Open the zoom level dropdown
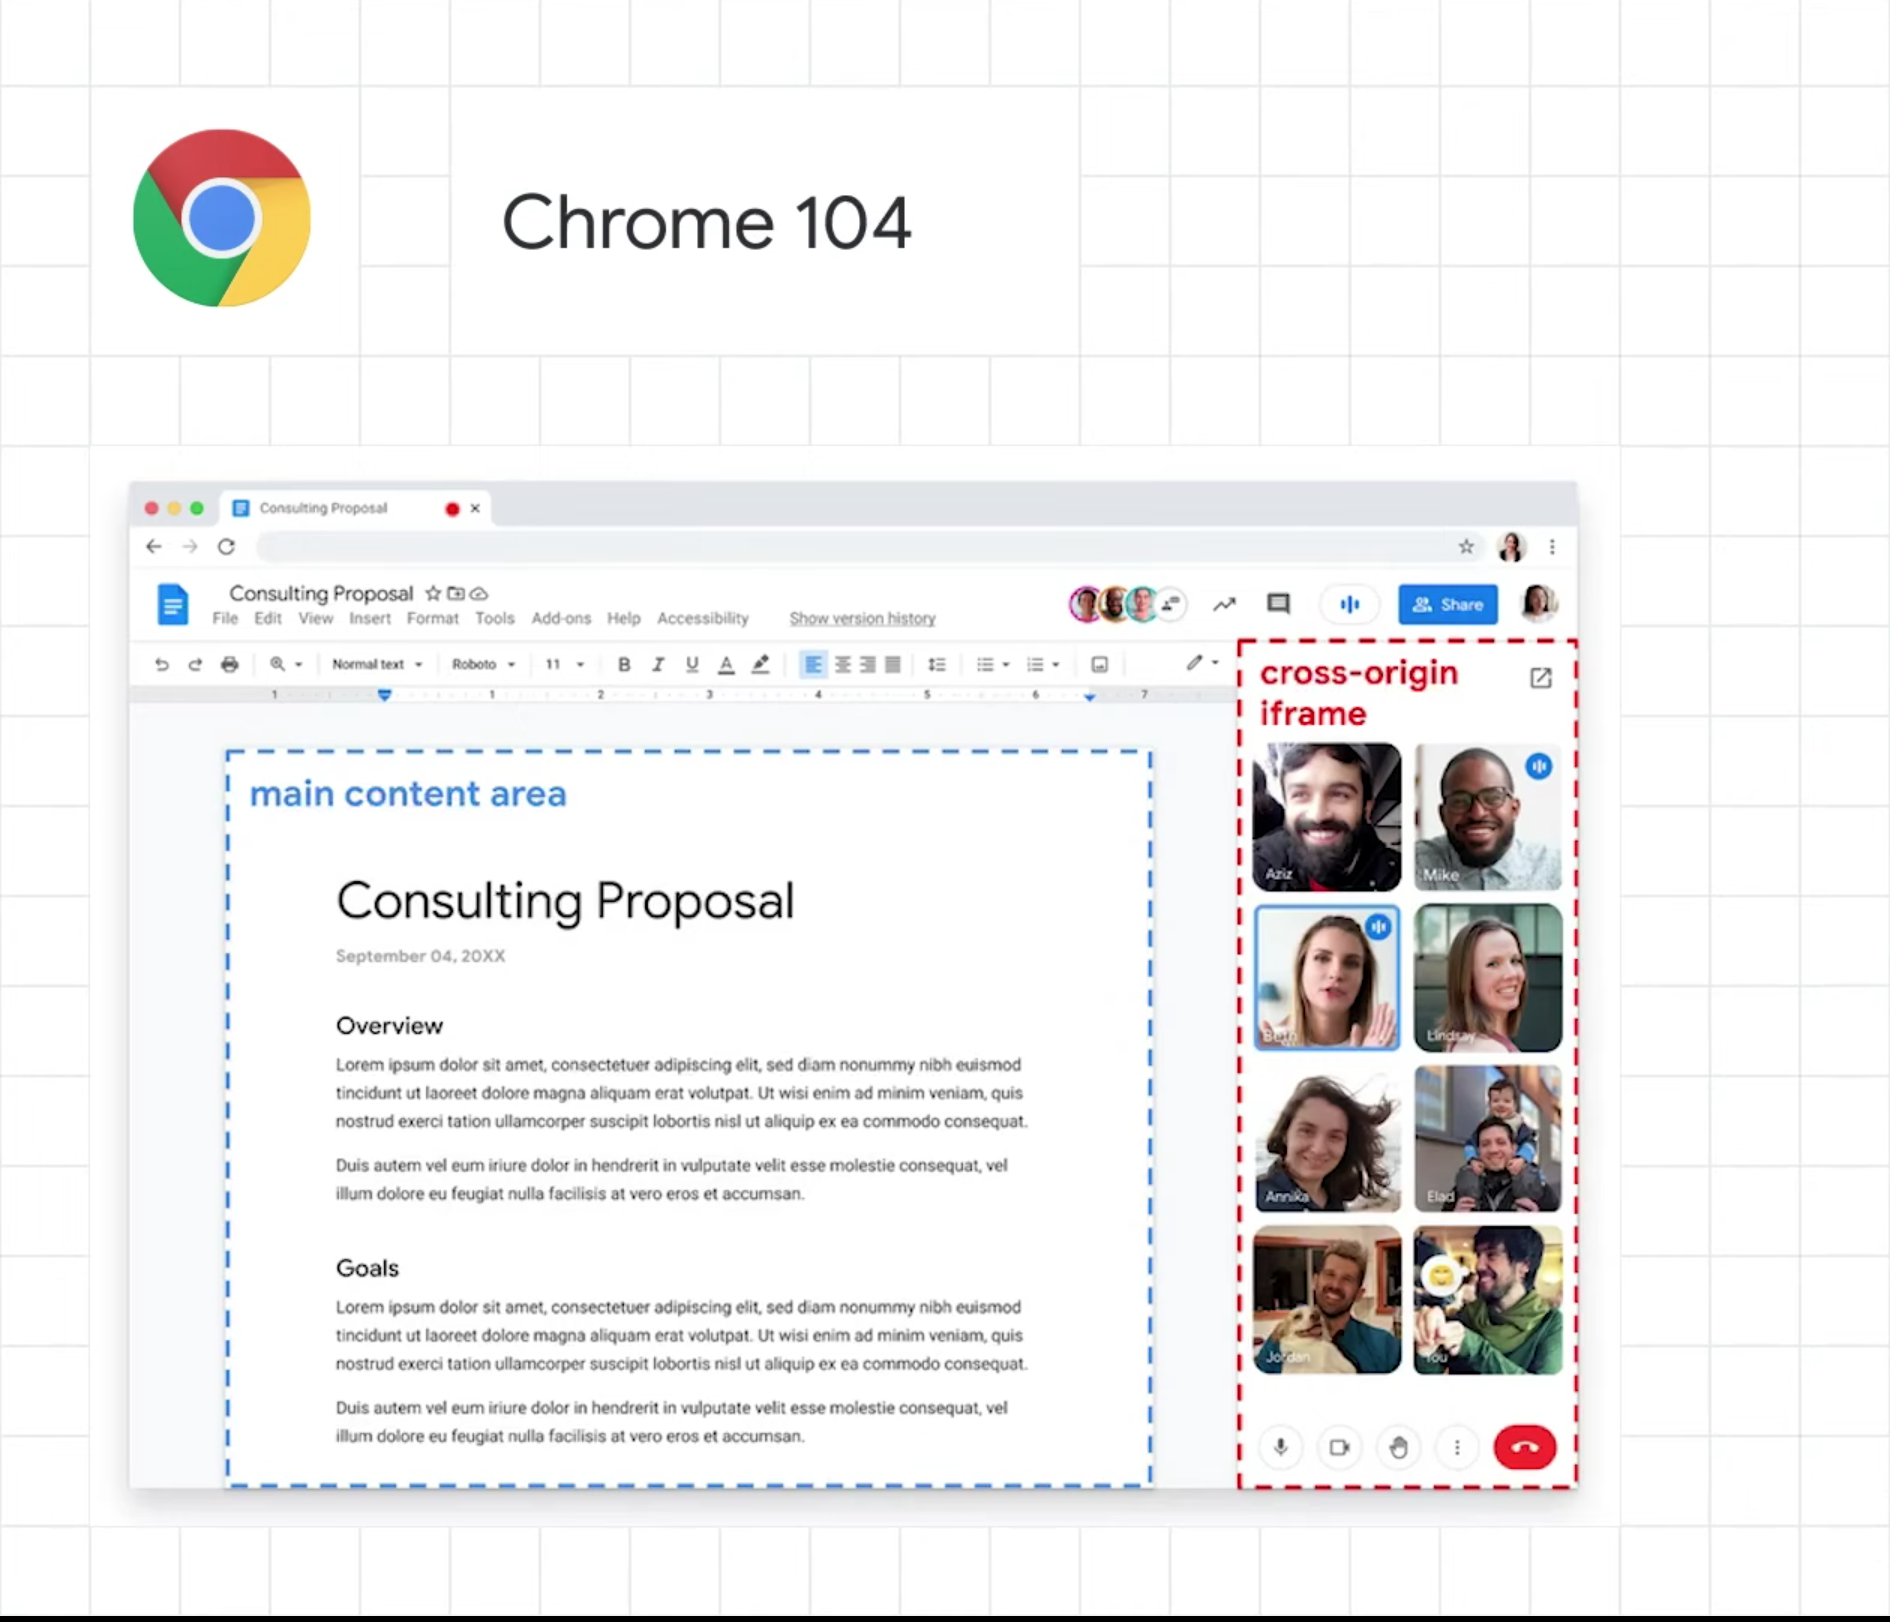1890x1622 pixels. (286, 664)
